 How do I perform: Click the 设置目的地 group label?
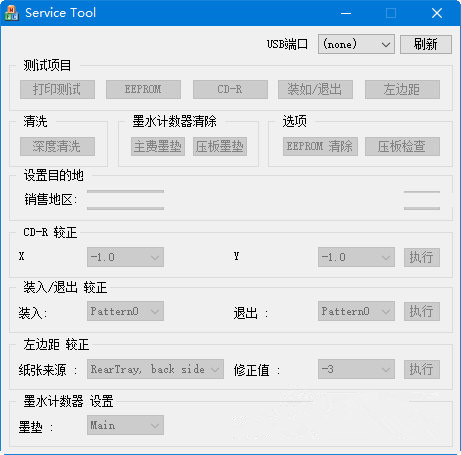click(53, 175)
